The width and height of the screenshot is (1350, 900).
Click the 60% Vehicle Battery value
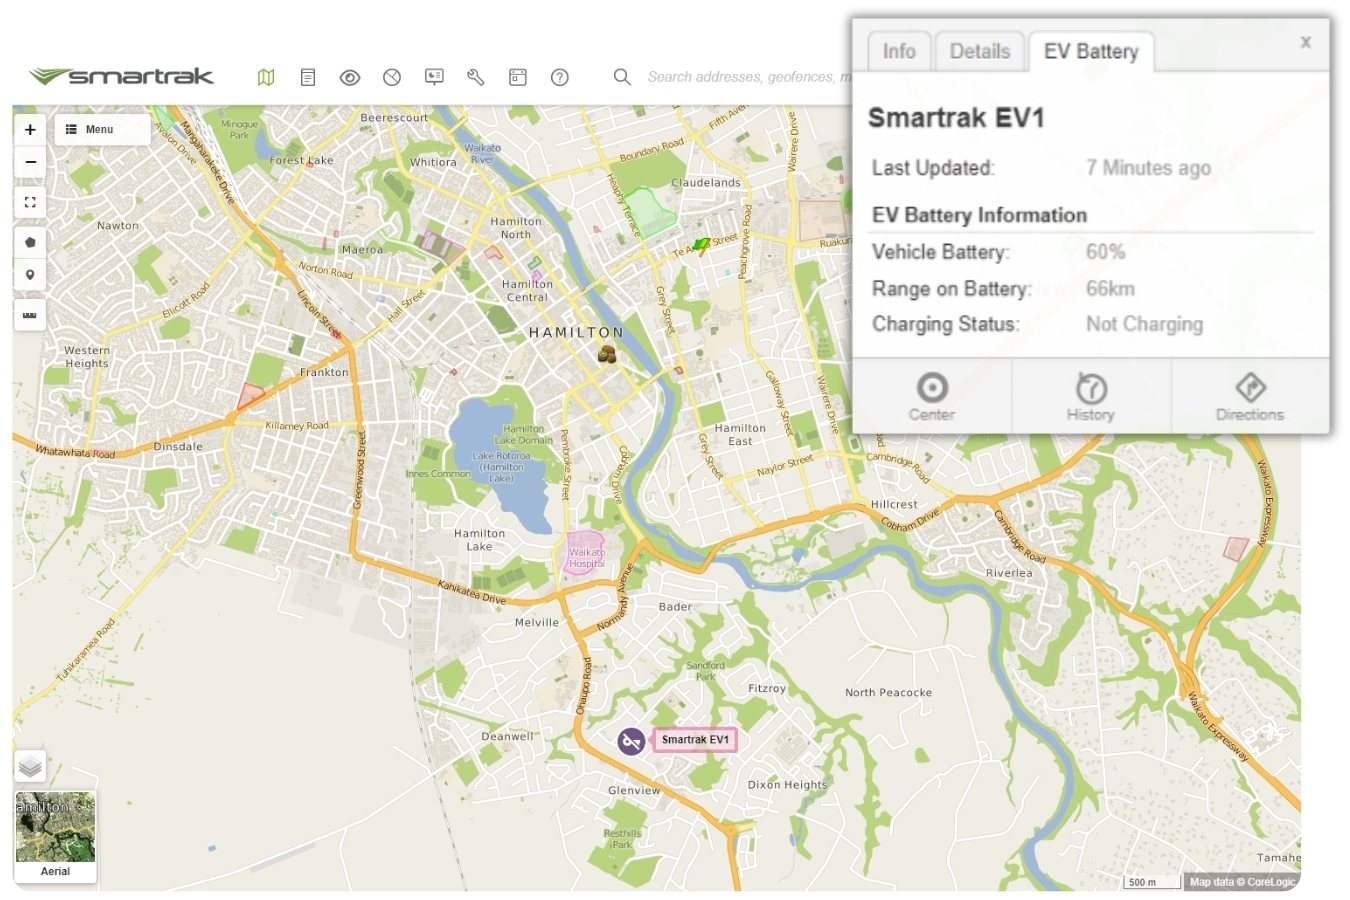click(x=1106, y=252)
